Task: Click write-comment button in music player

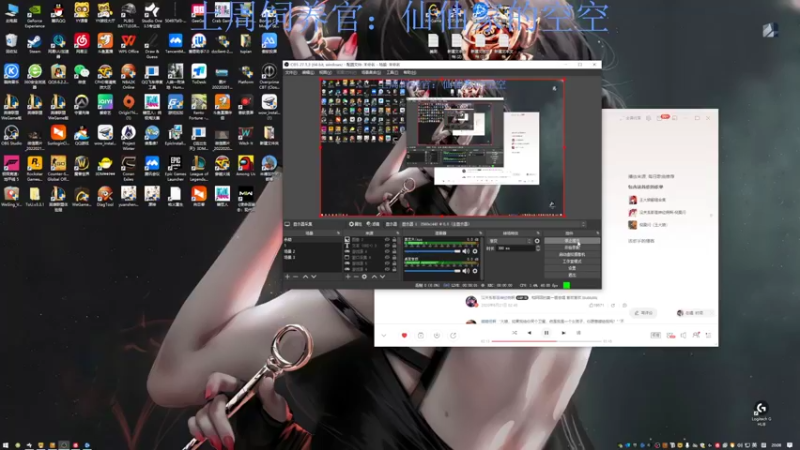Action: click(643, 313)
